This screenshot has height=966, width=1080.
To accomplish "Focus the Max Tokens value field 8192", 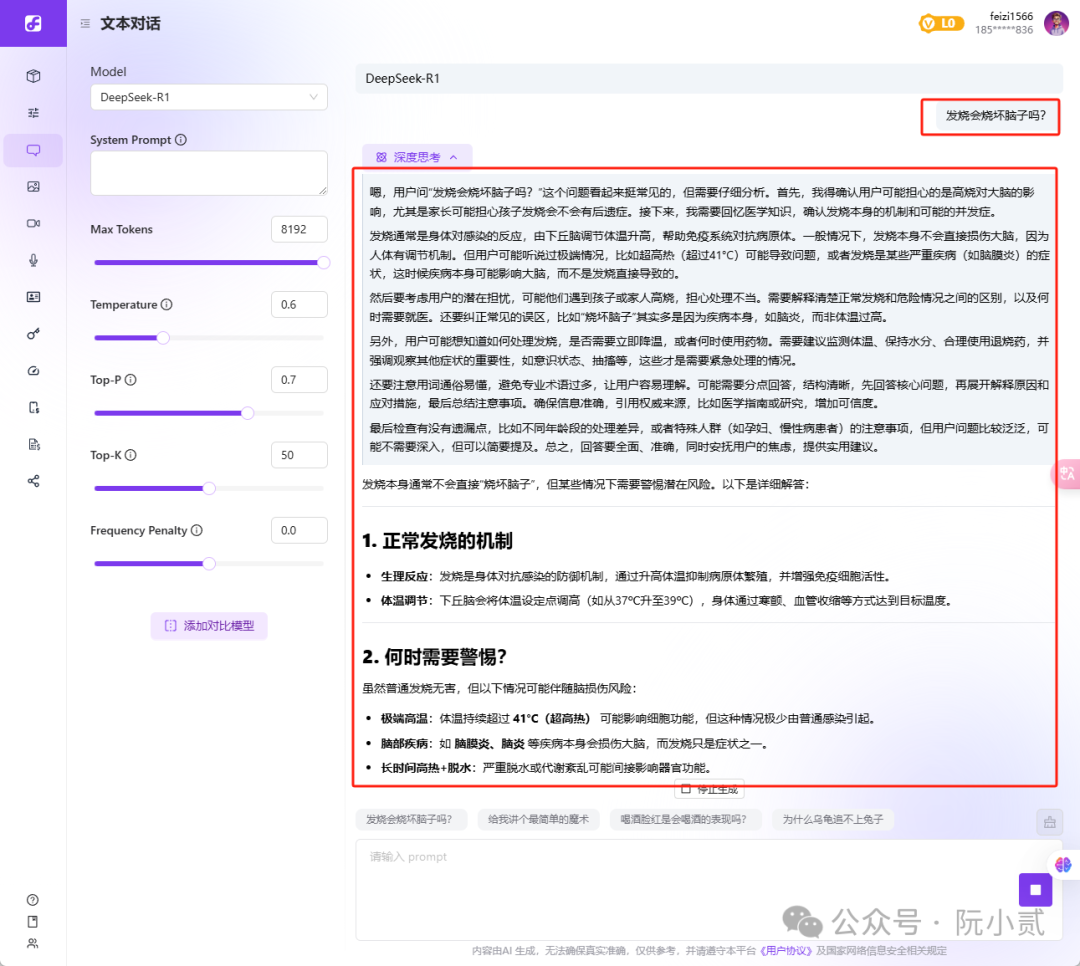I will point(299,229).
